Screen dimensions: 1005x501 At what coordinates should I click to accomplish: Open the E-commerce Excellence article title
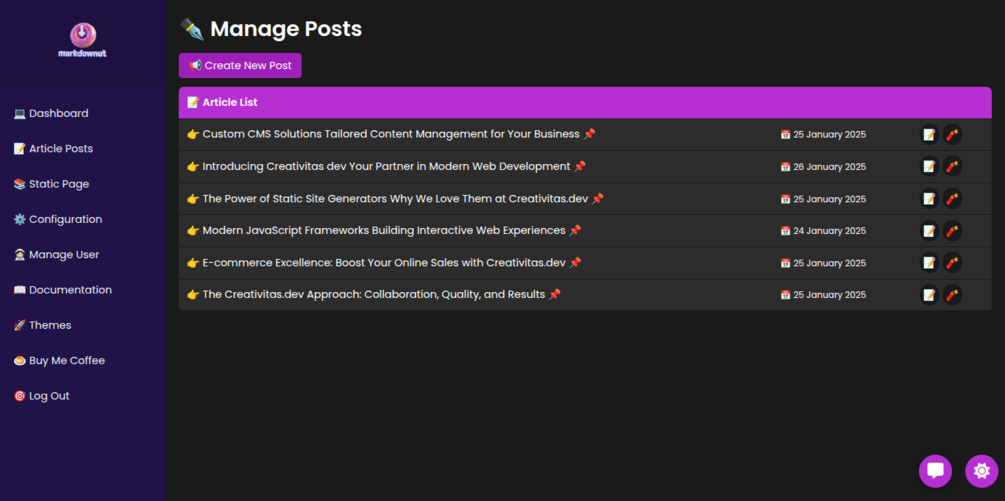[384, 263]
